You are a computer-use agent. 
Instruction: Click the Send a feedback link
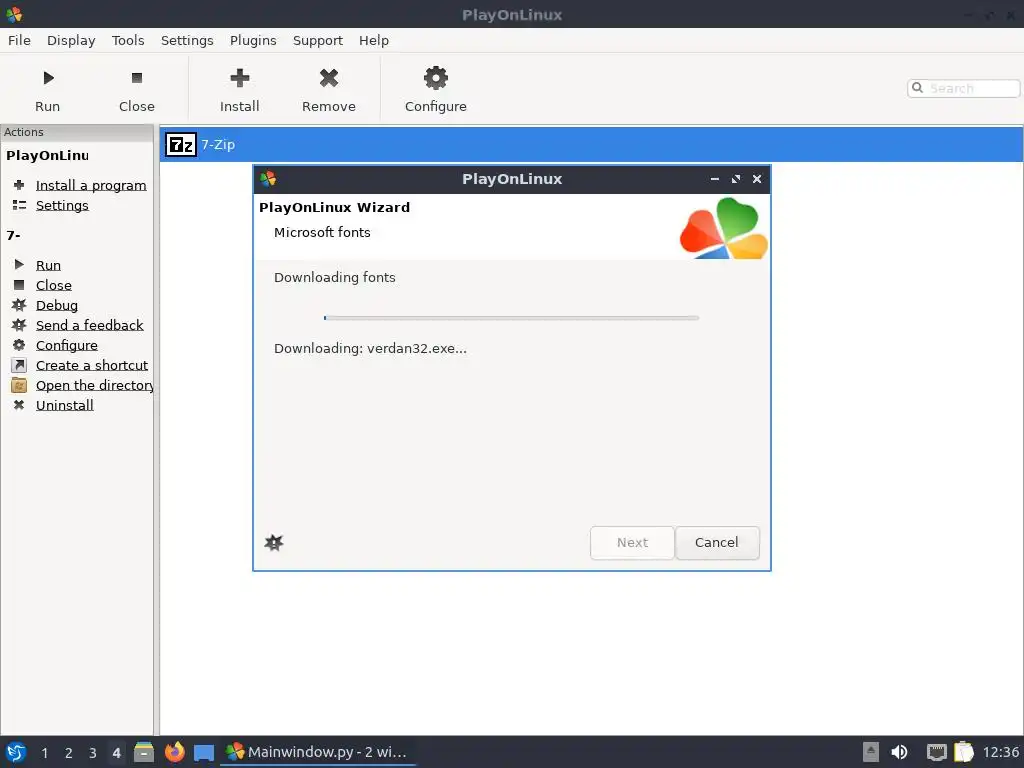(x=89, y=325)
